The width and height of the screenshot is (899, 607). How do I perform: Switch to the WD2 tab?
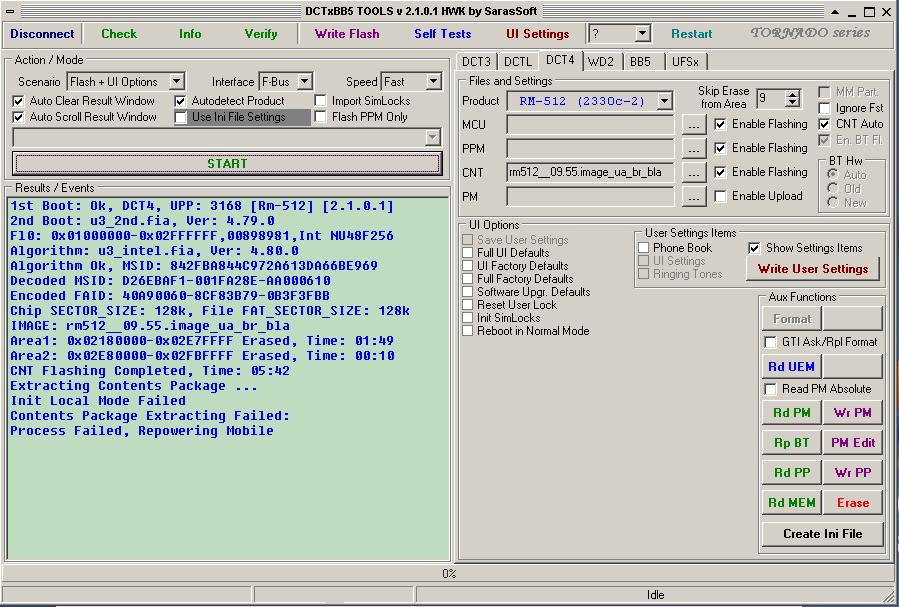[x=601, y=62]
